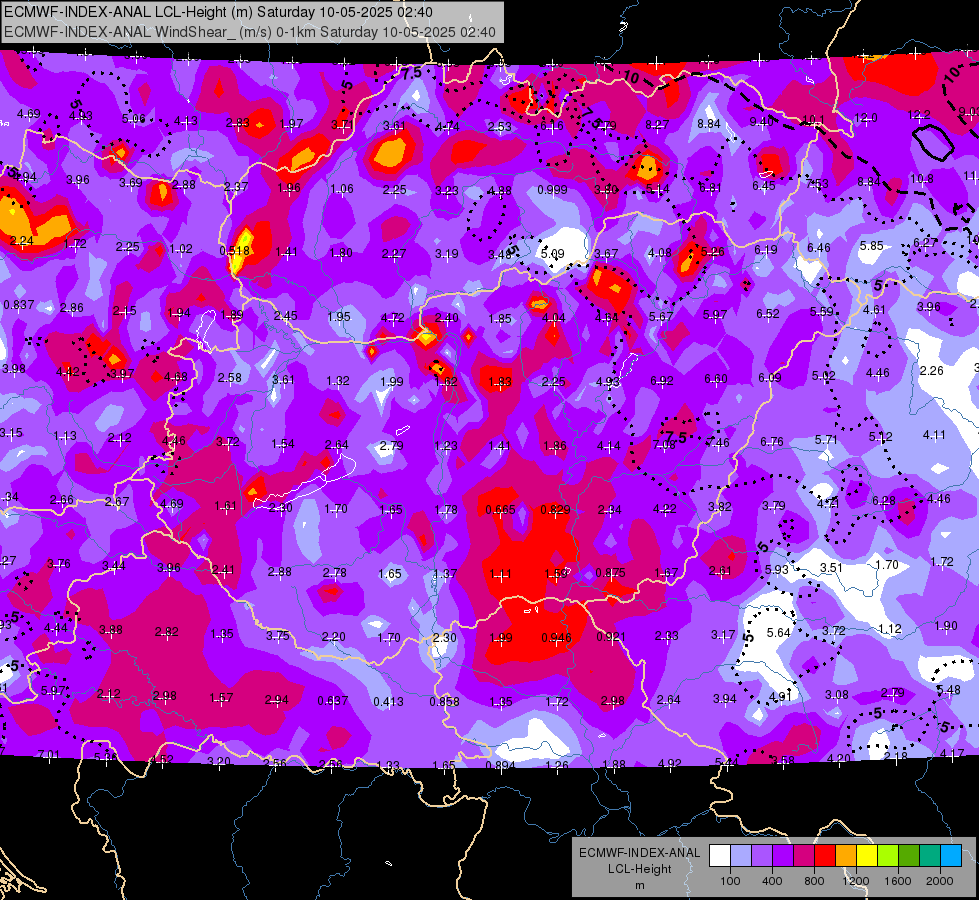Image resolution: width=979 pixels, height=900 pixels.
Task: Click the grid value '0.858'
Action: (x=445, y=701)
